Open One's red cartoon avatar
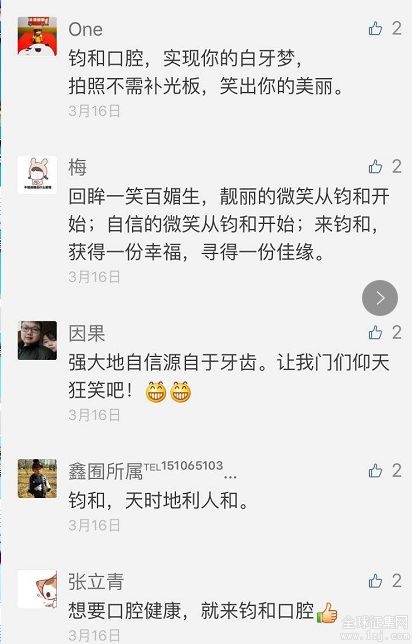The image size is (412, 644). (x=37, y=36)
